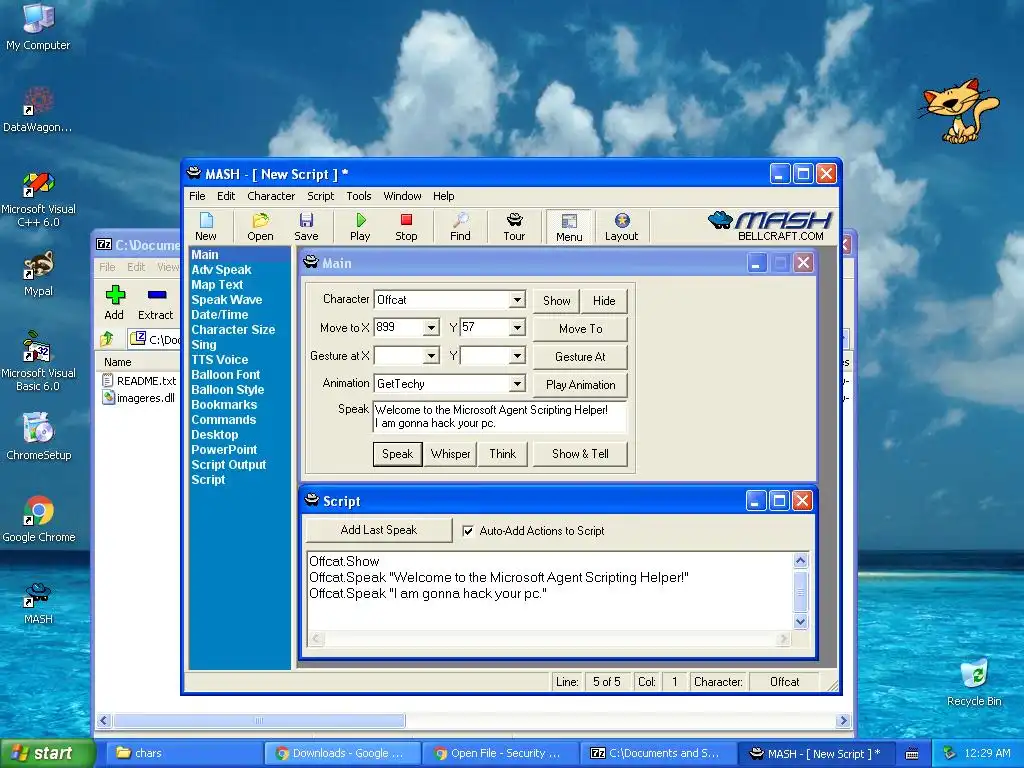Uncheck Auto-Add Actions to Script
Viewport: 1024px width, 768px height.
tap(468, 531)
